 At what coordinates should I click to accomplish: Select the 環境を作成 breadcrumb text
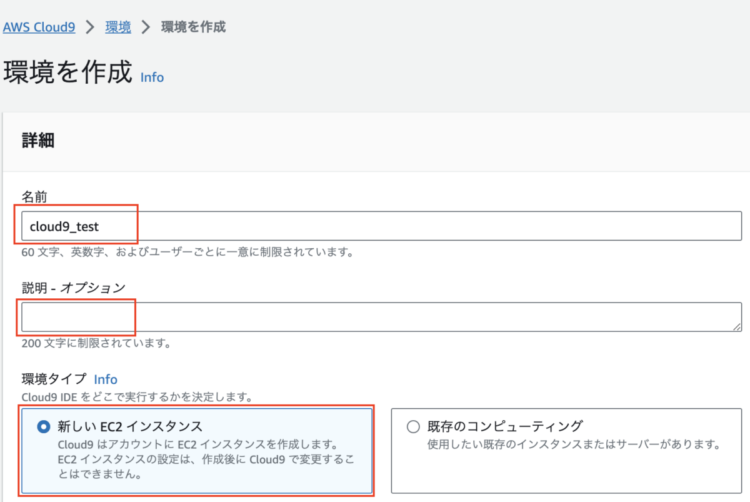coord(193,27)
